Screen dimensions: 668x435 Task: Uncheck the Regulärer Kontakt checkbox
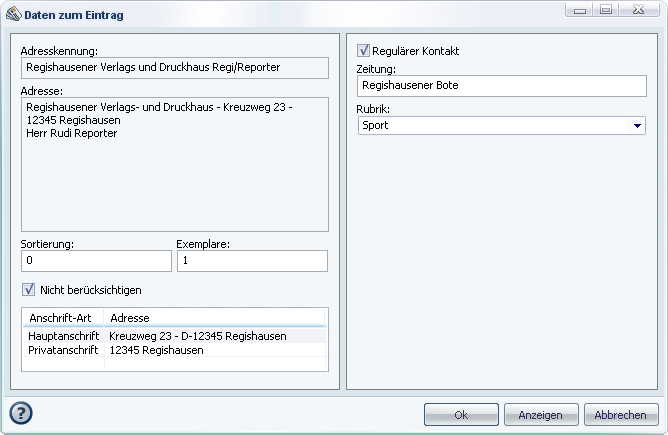[x=364, y=50]
